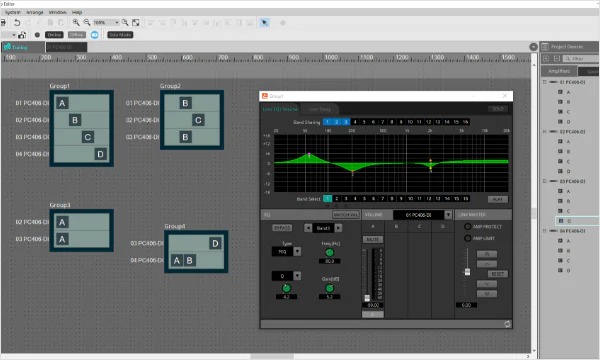Click the Q knob in EQ section
600x360 pixels.
[286, 288]
